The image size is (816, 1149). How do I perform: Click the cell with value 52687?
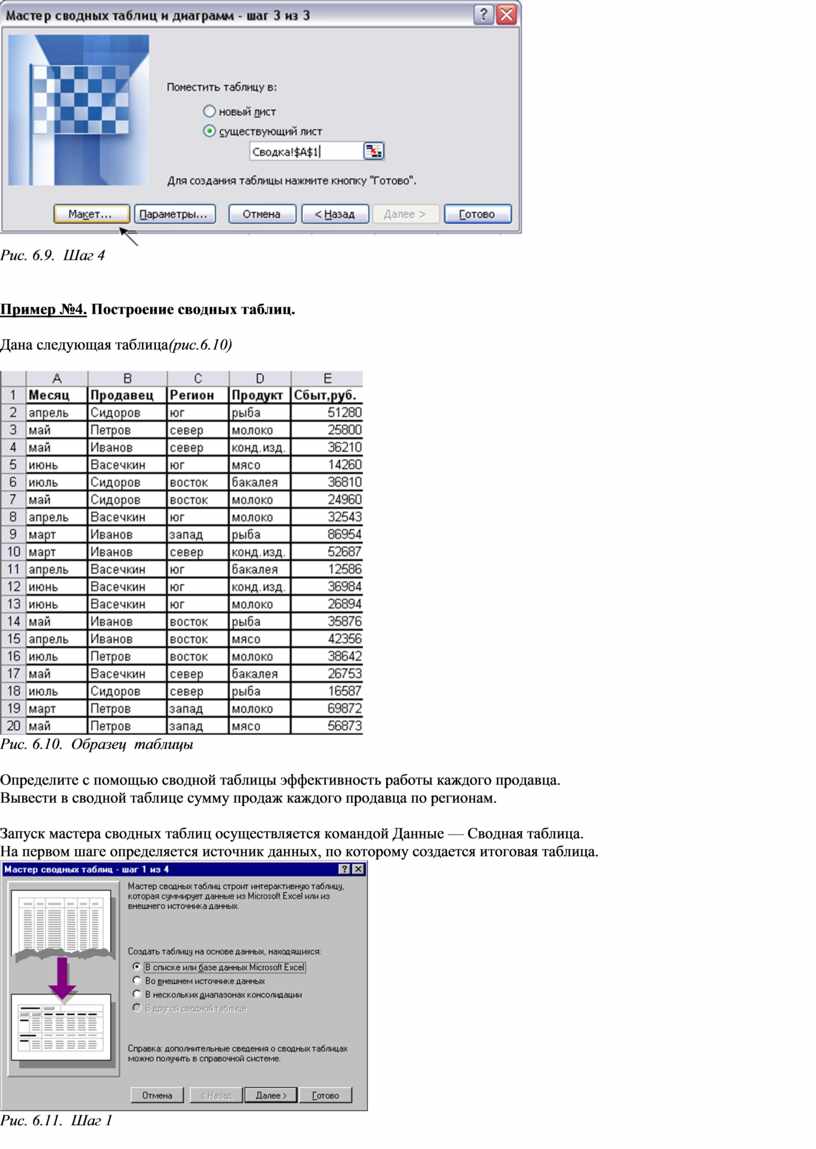pos(327,552)
